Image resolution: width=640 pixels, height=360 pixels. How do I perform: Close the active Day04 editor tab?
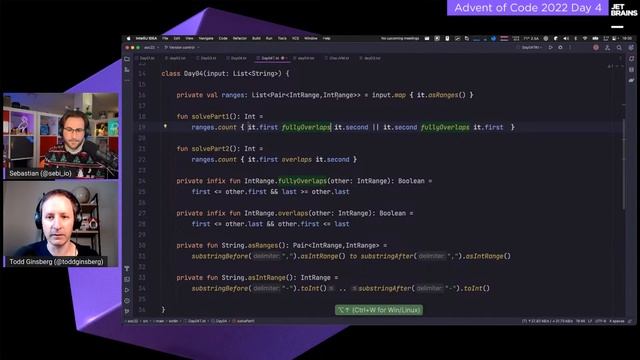point(287,58)
